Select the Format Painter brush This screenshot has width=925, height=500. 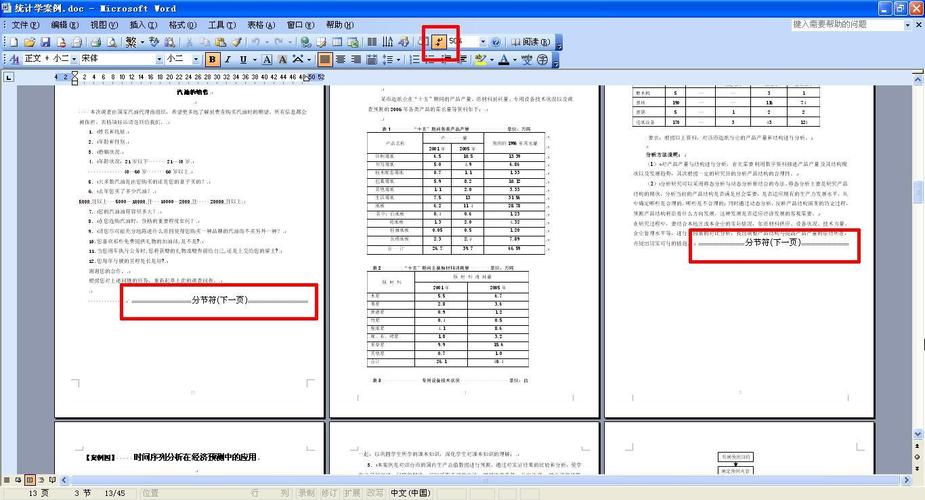coord(237,42)
